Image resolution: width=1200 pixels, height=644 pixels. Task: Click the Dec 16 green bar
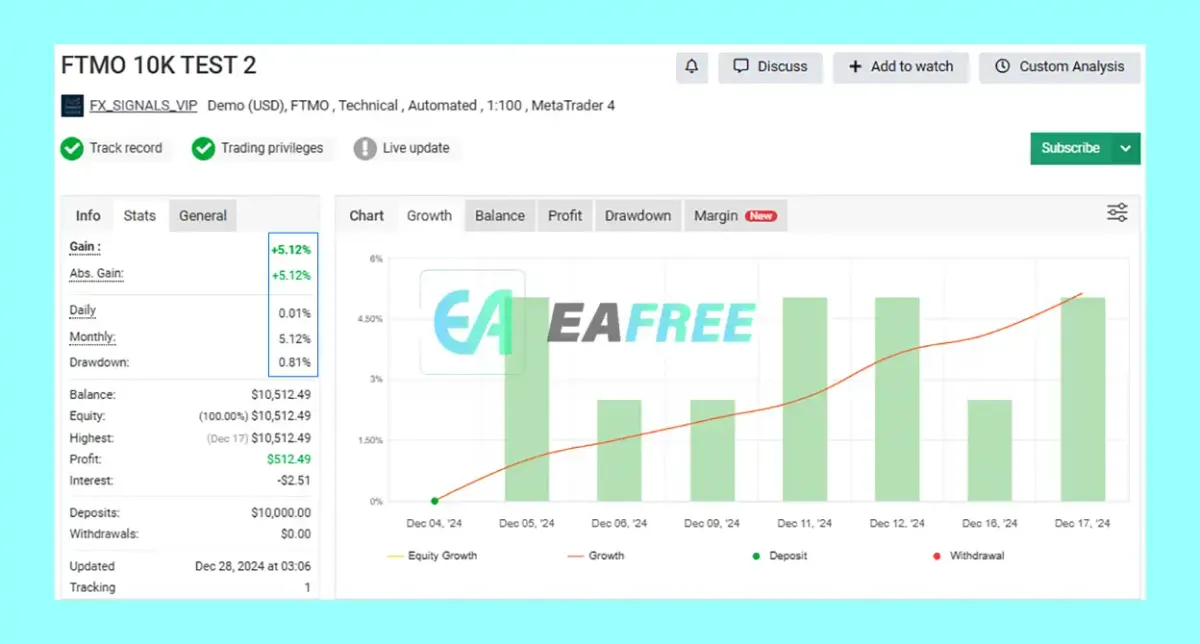(x=990, y=450)
